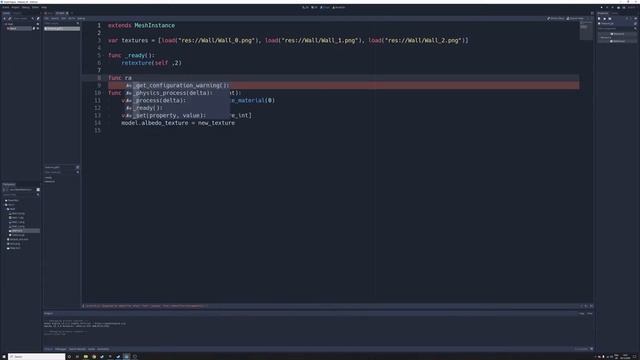The height and width of the screenshot is (360, 640).
Task: Select the highlighted Wall.gd file
Action: [24, 231]
